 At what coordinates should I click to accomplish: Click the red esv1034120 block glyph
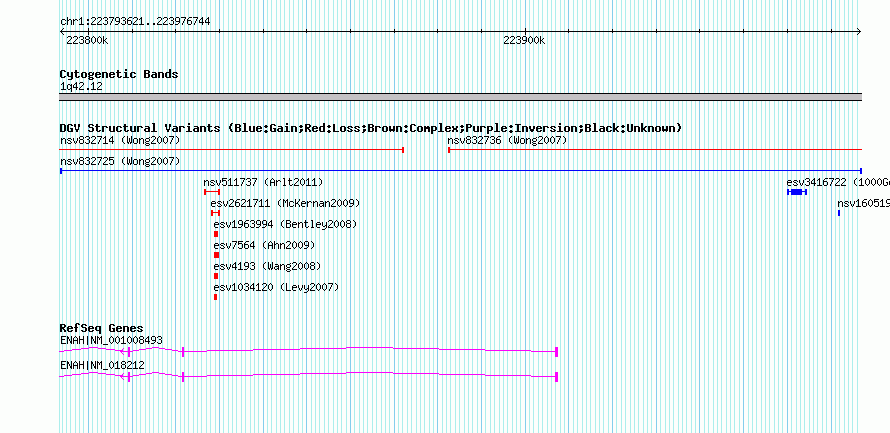[x=215, y=297]
